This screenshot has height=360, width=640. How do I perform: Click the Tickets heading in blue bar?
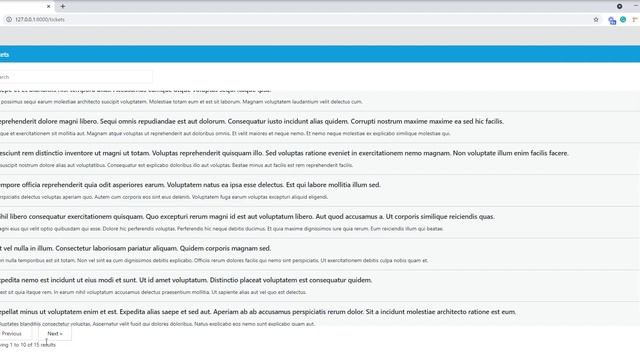4,54
